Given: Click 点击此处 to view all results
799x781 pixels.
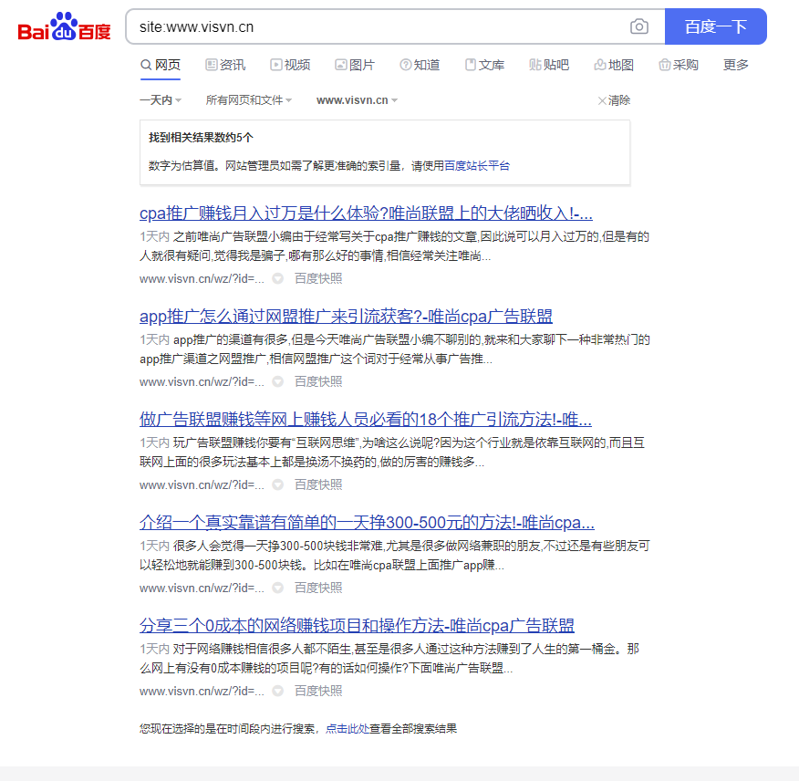Looking at the screenshot, I should coord(348,729).
